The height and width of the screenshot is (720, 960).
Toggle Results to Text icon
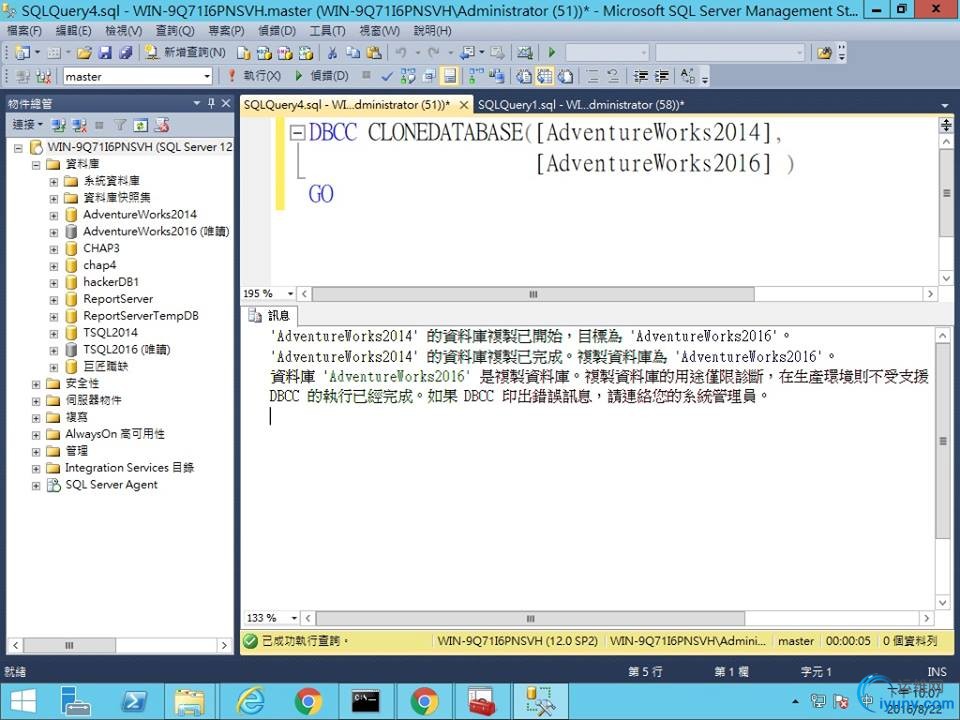coord(524,76)
